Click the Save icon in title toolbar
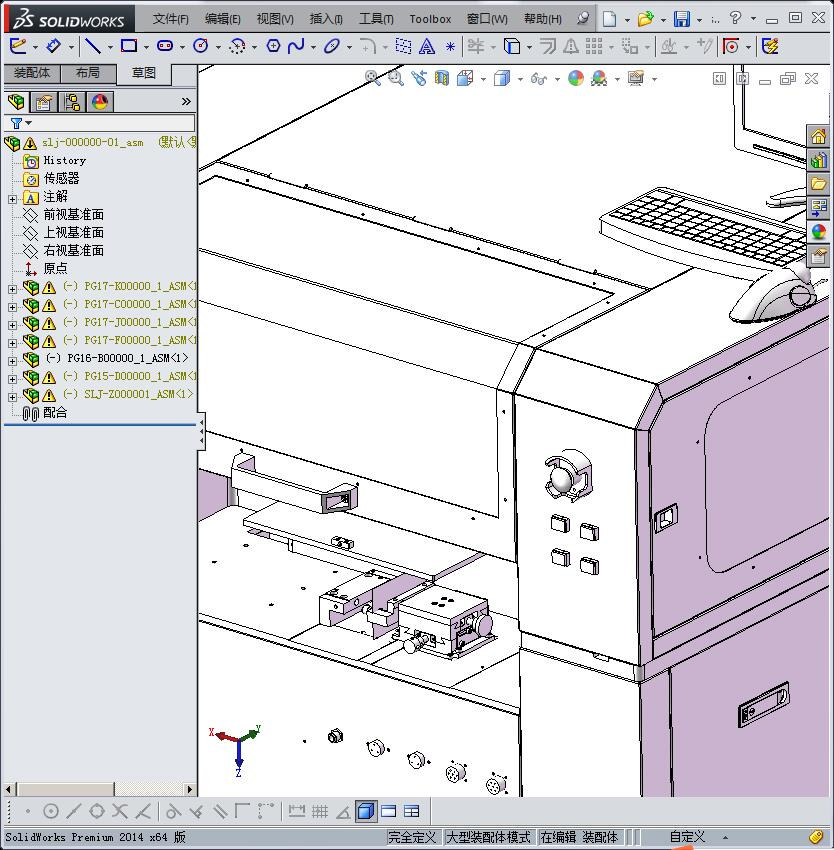 (681, 19)
